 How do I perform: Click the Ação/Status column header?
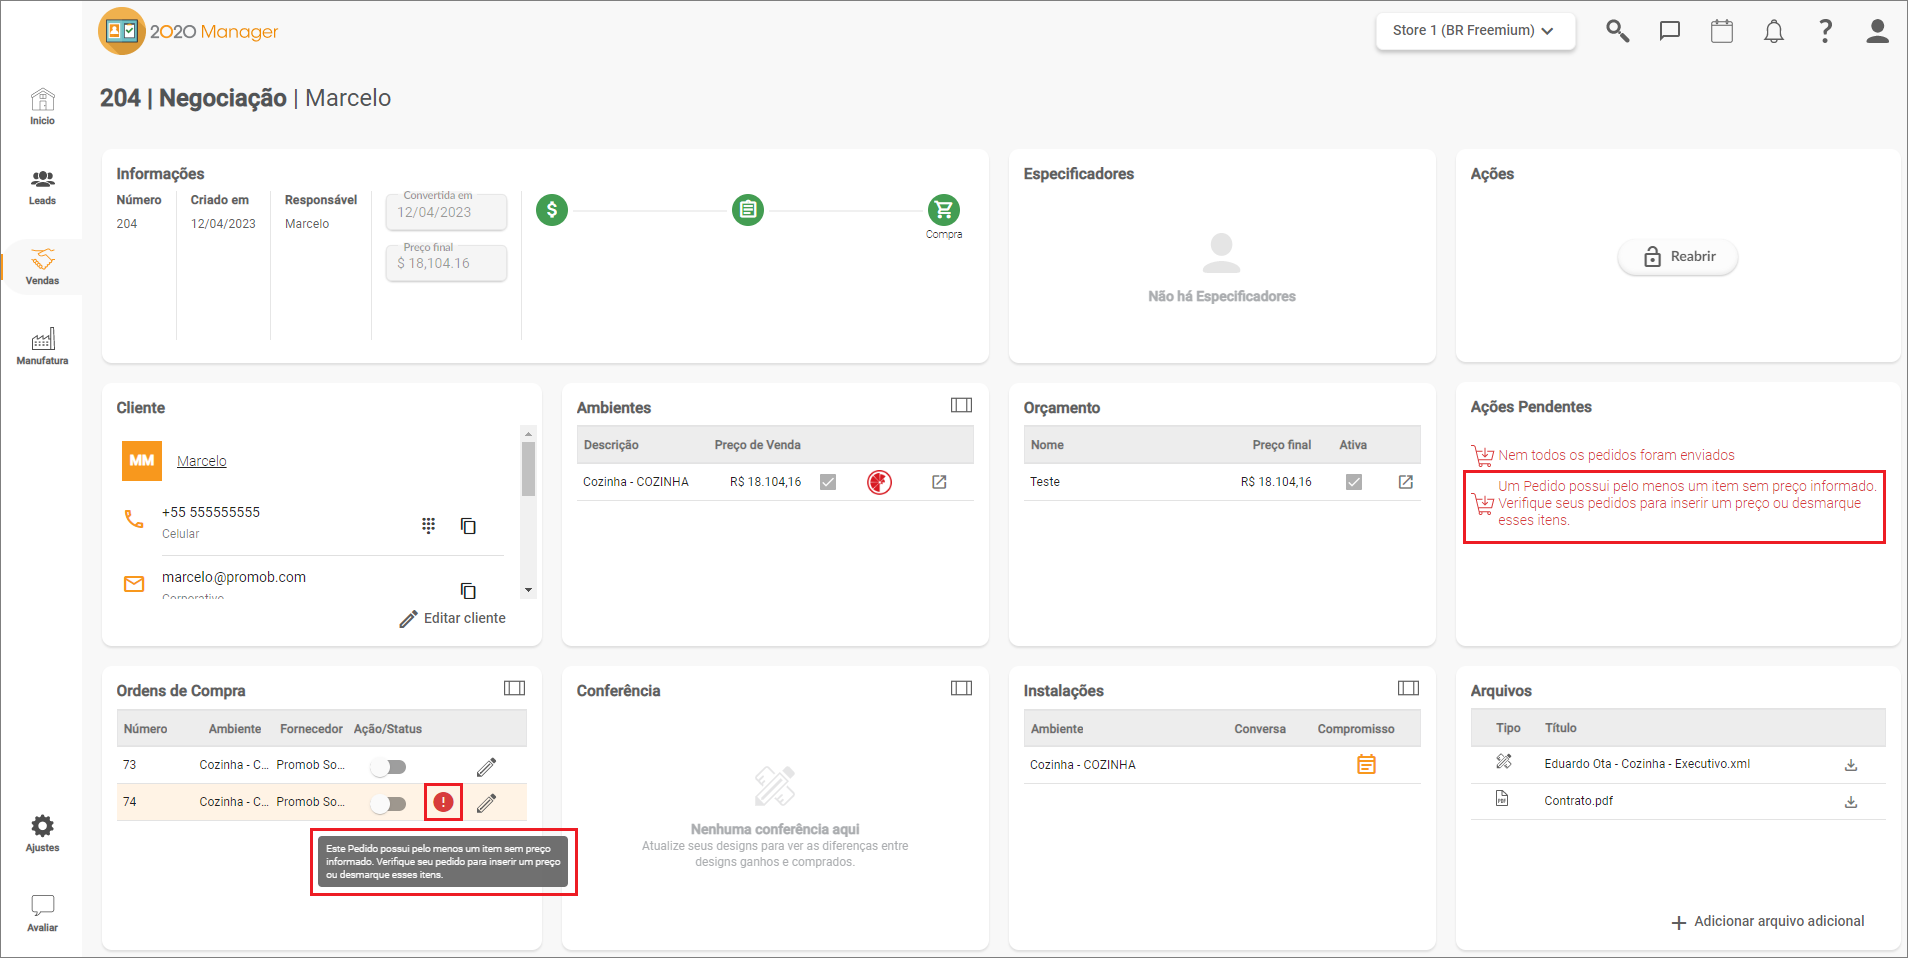pos(387,729)
